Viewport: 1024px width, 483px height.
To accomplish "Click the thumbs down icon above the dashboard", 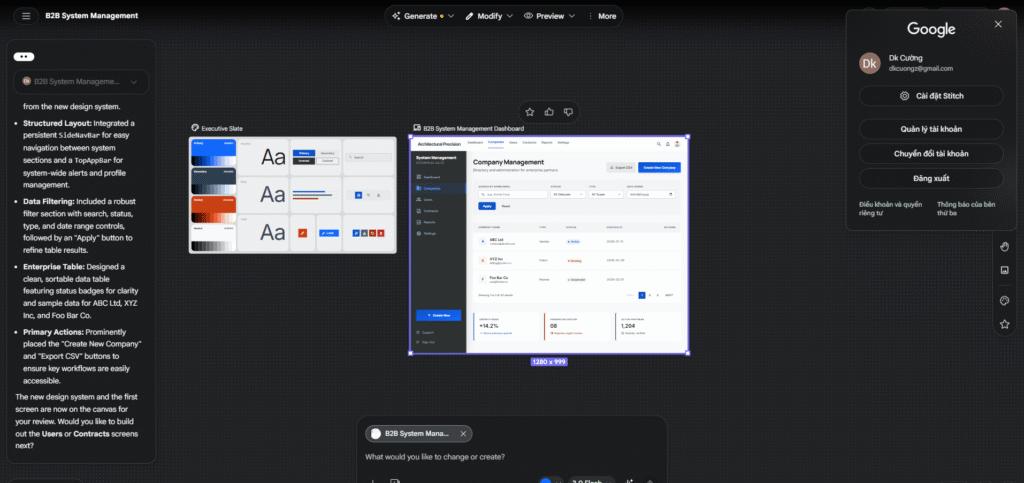I will point(569,111).
